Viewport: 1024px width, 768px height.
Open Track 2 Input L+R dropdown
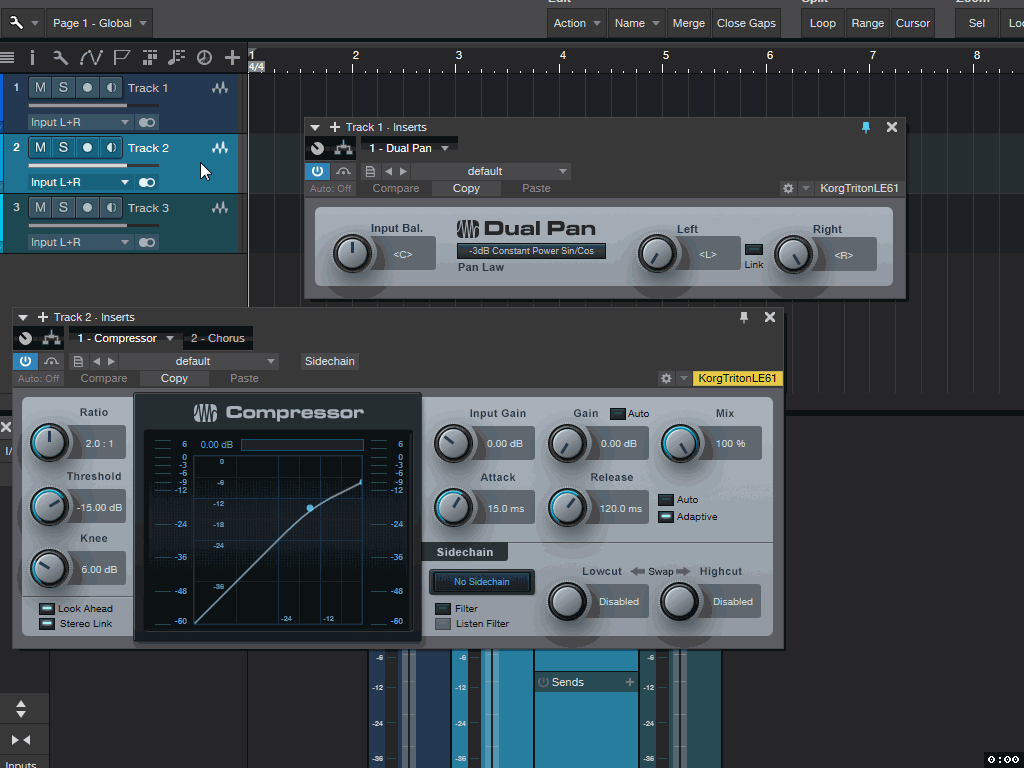point(80,182)
